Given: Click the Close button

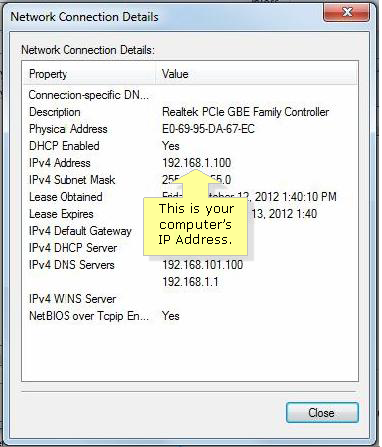Looking at the screenshot, I should (322, 413).
